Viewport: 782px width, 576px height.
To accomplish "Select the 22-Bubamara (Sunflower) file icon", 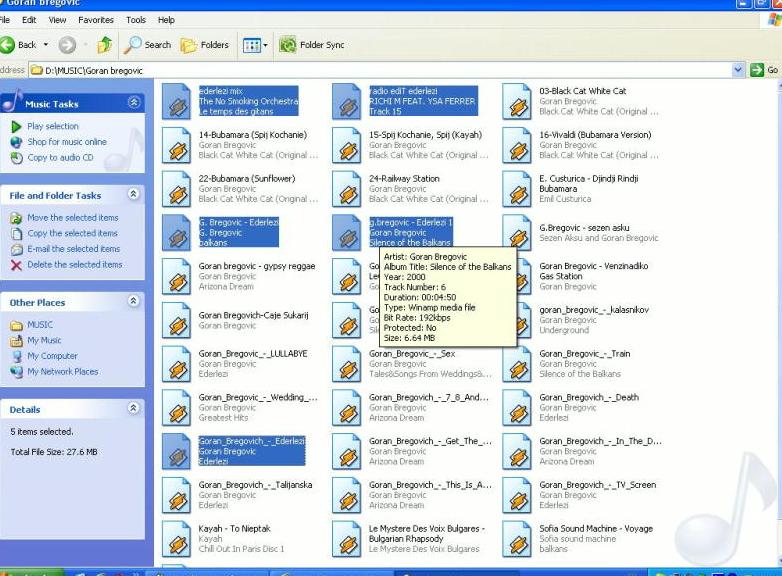I will click(177, 189).
